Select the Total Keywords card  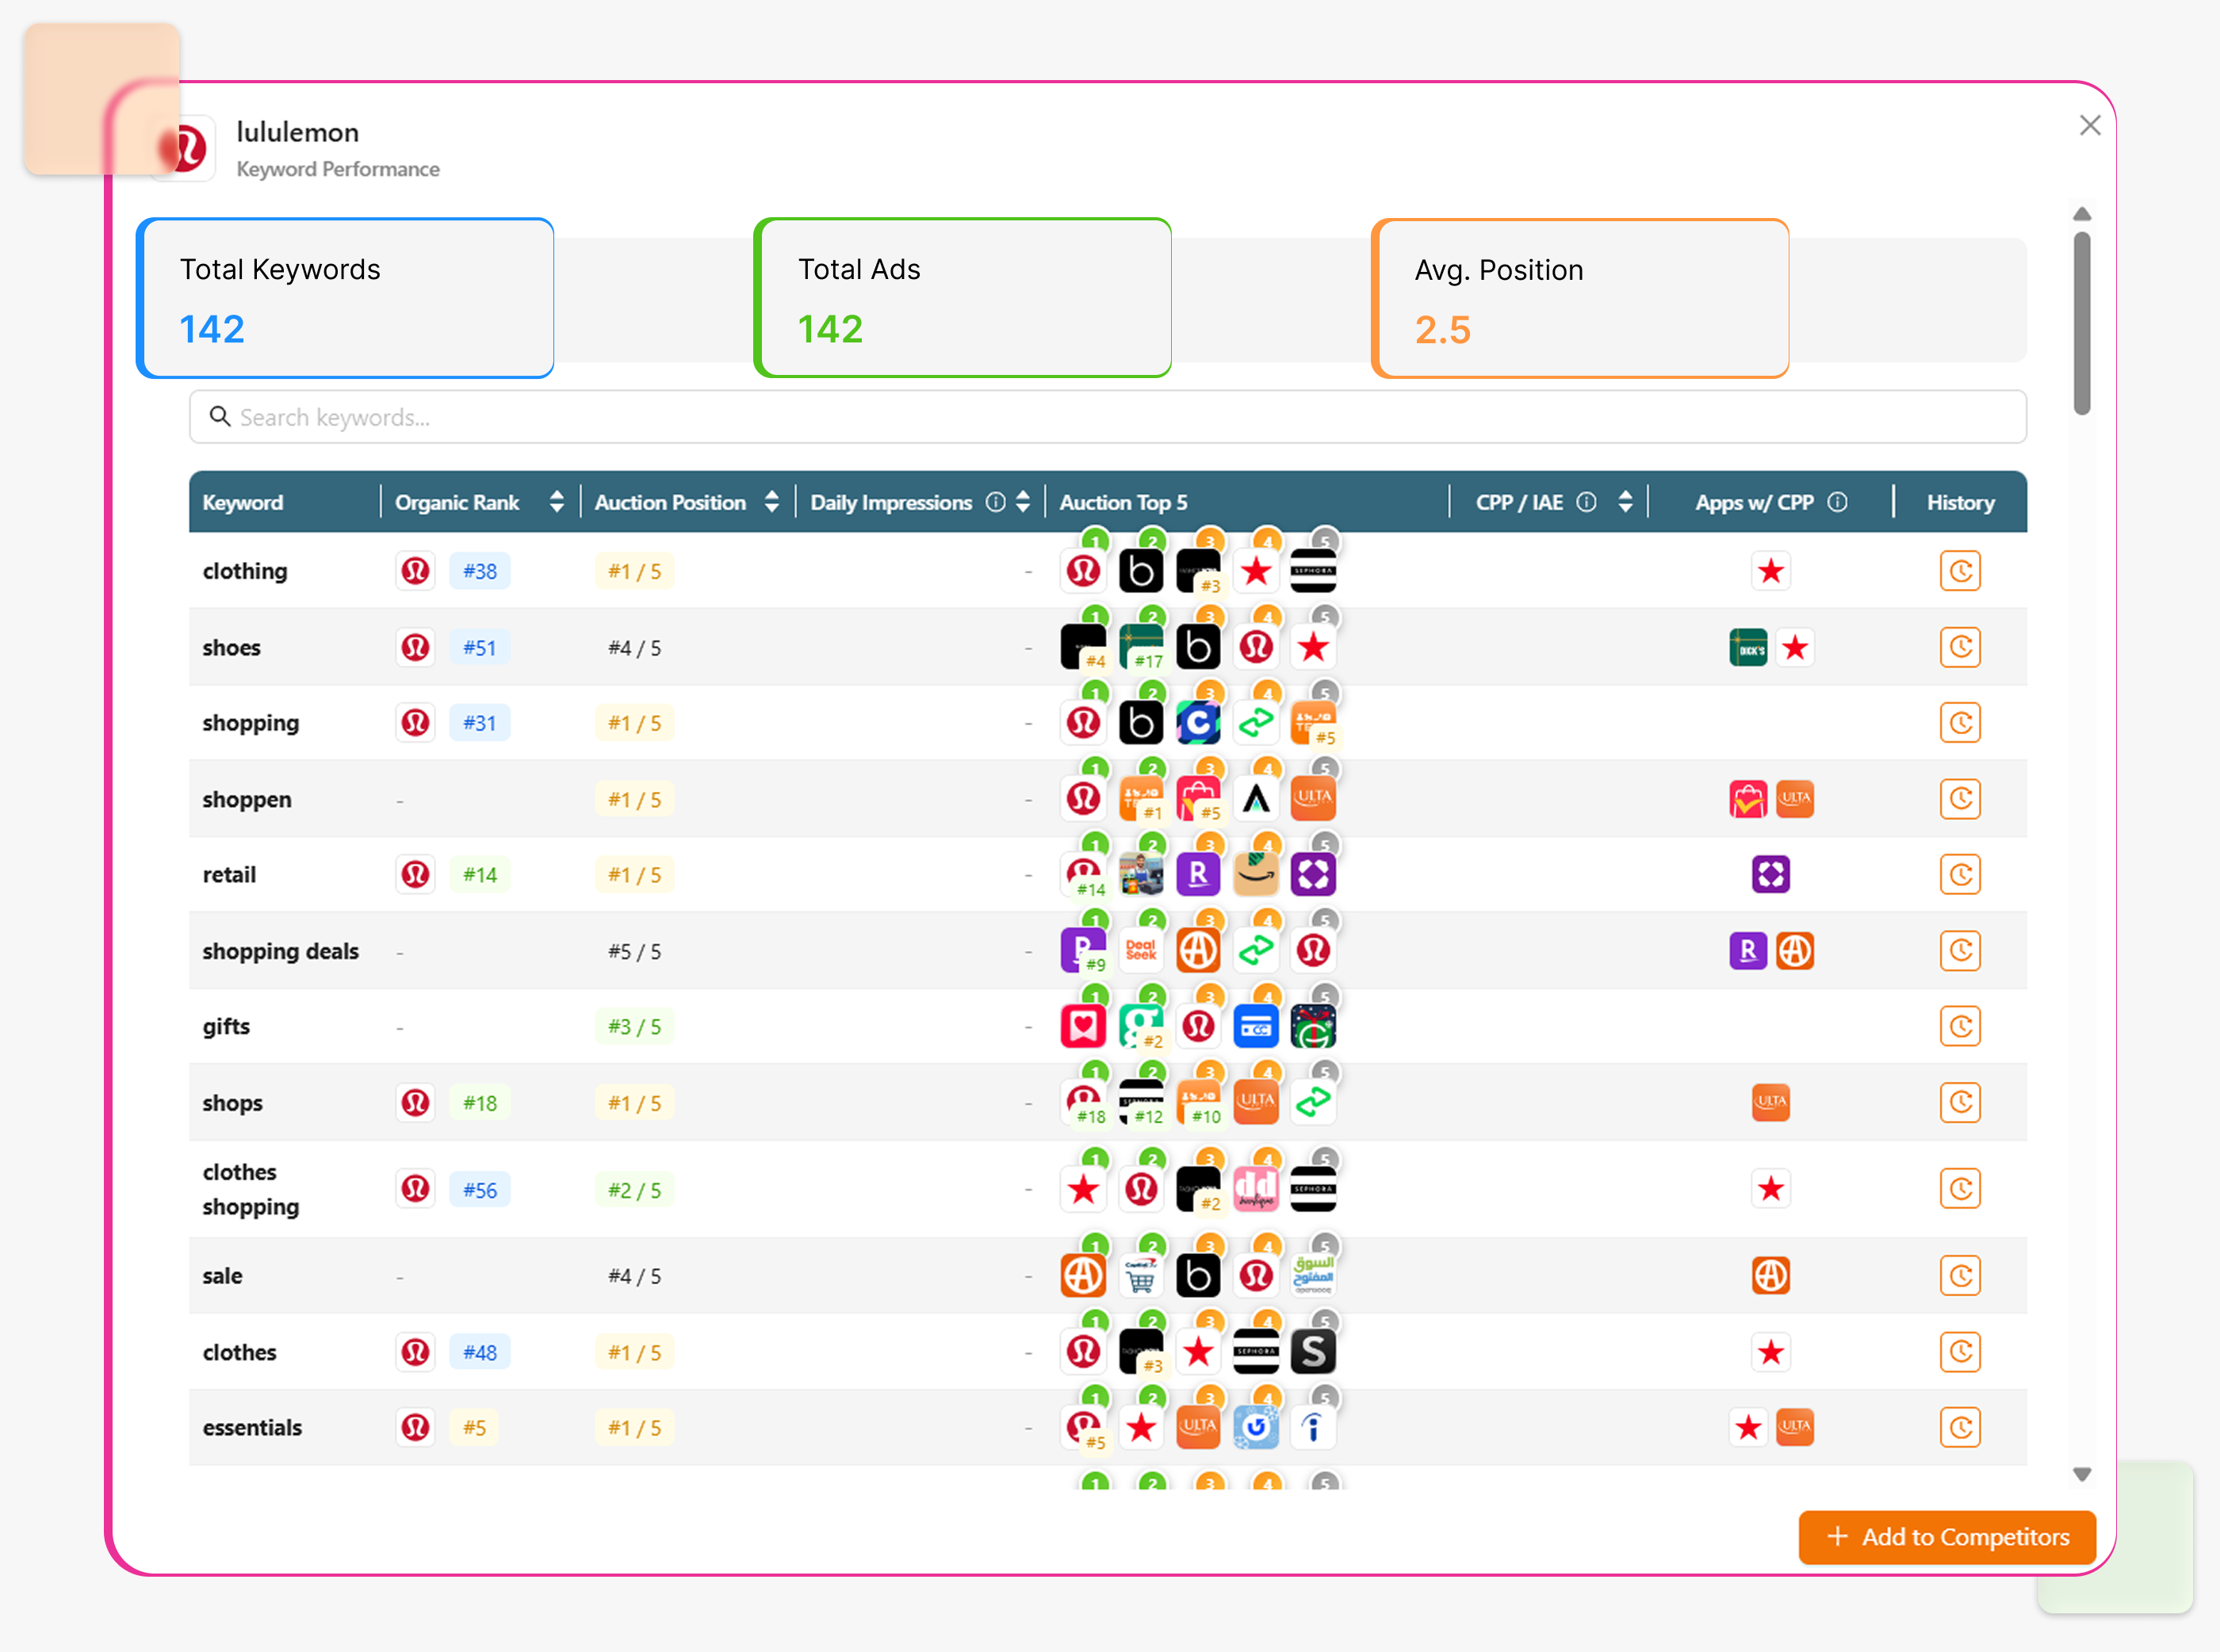tap(345, 298)
